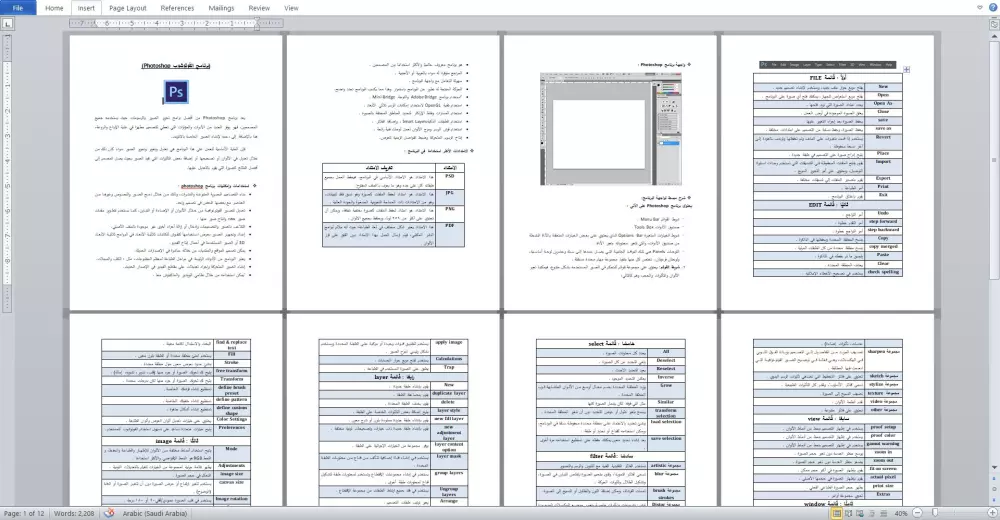Switch to Full Screen Reading view
This screenshot has height=520, width=1000.
coord(848,513)
